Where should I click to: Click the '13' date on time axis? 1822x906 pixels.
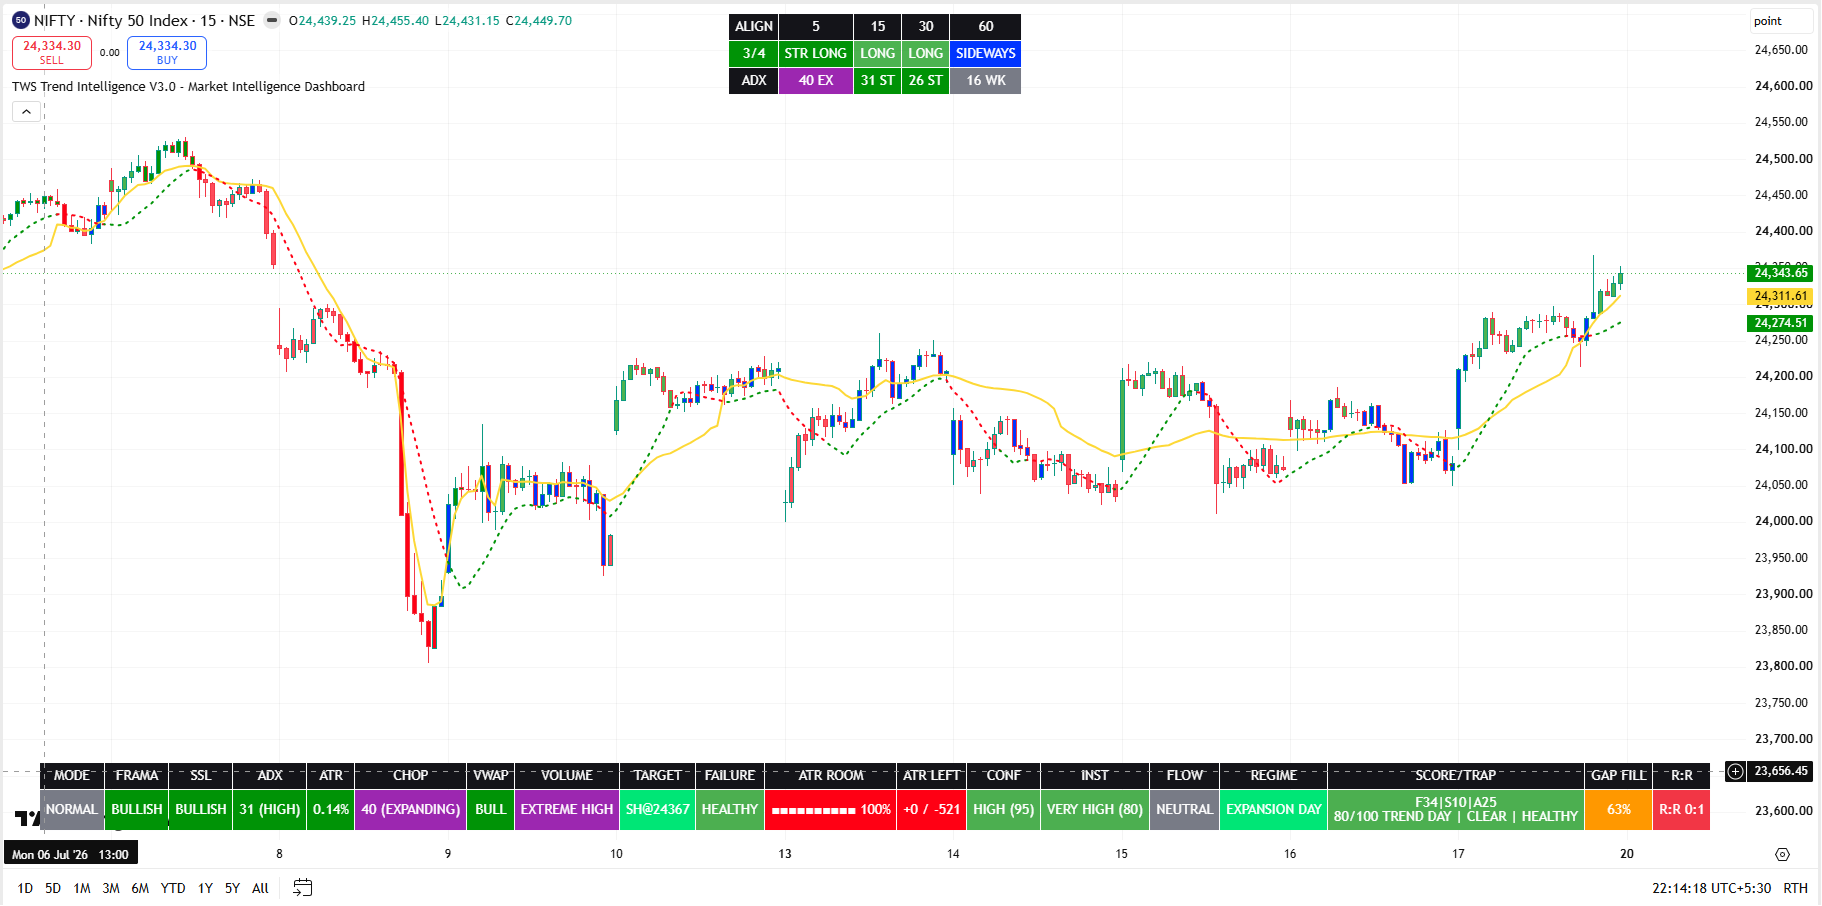tap(785, 854)
